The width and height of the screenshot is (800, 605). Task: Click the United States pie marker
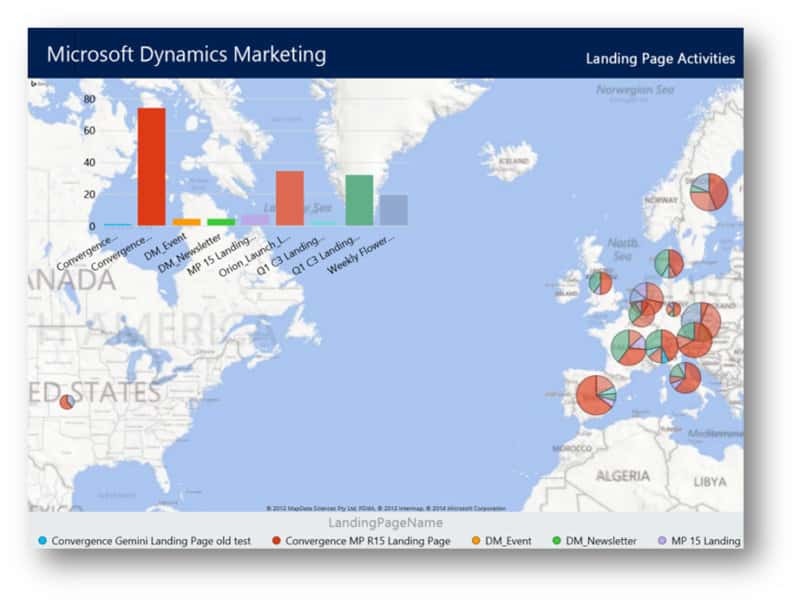click(x=66, y=402)
